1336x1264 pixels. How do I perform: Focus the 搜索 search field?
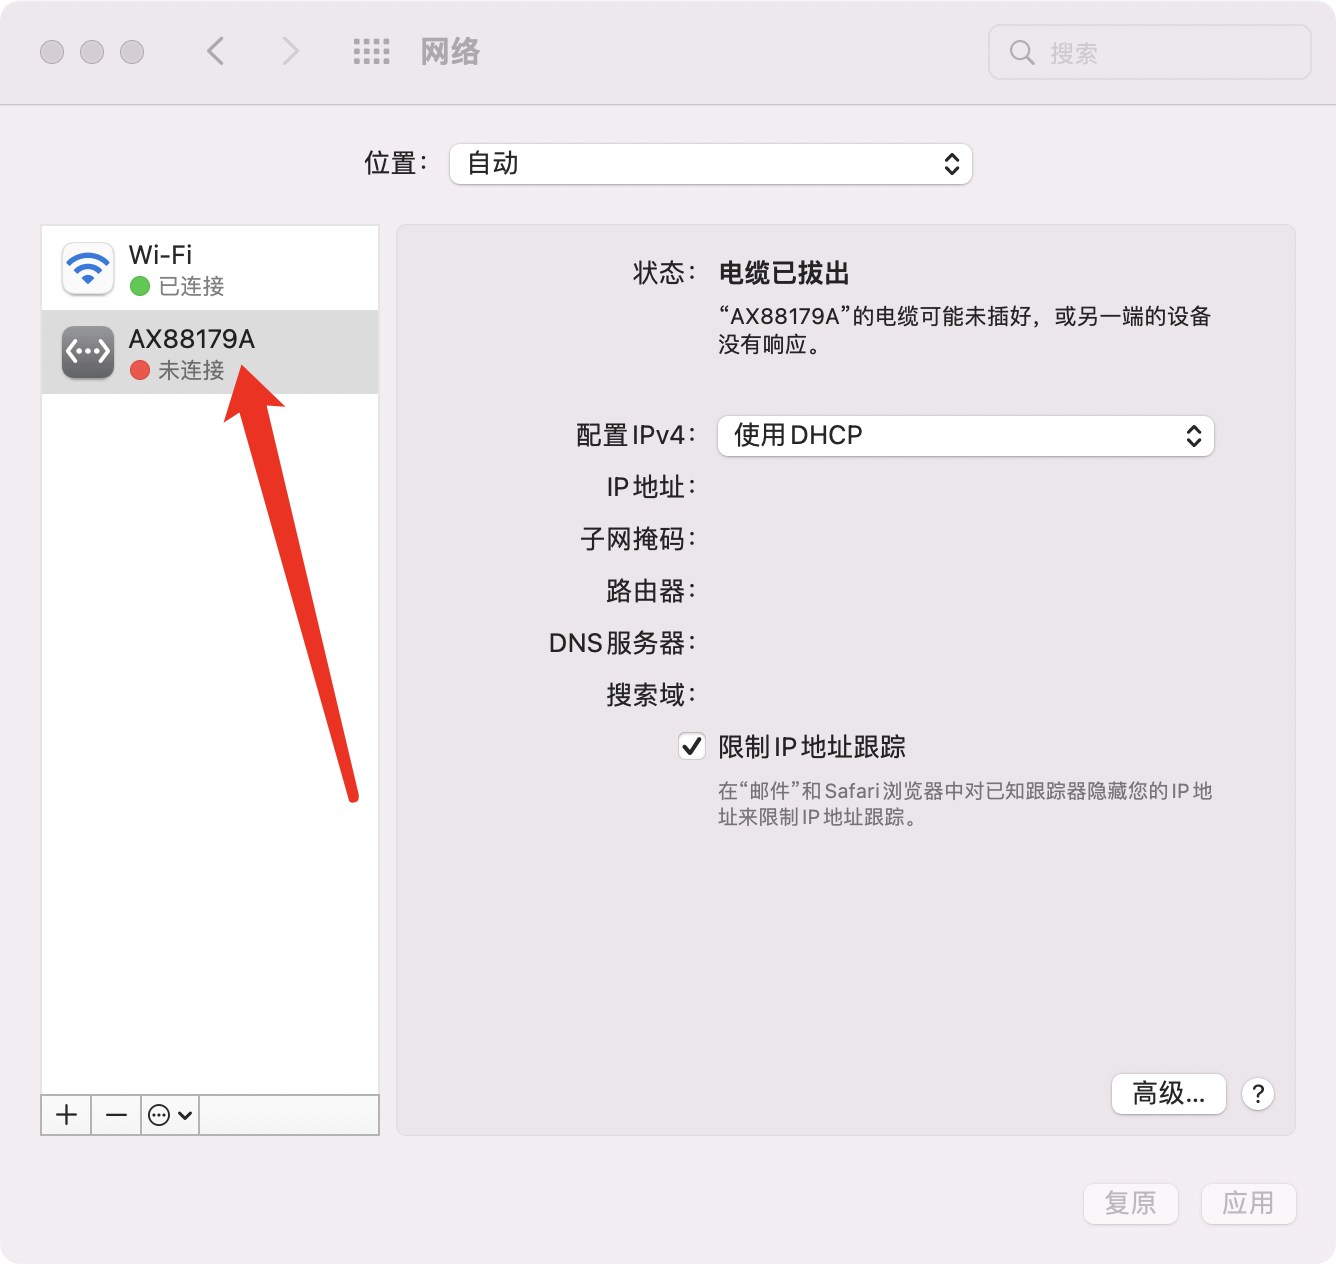point(1150,52)
